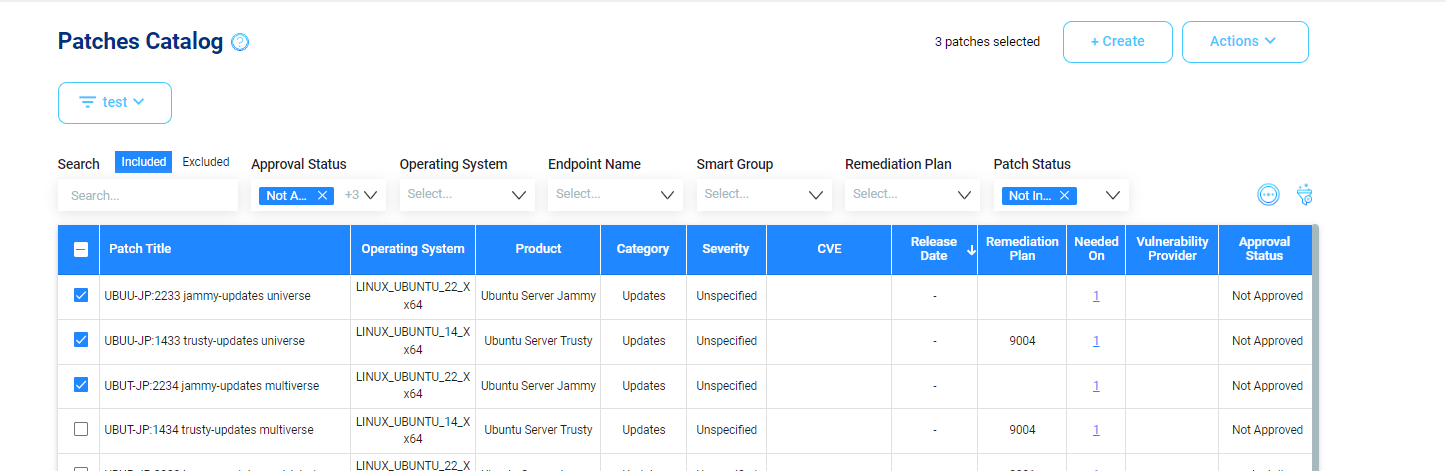Open the Smart Group filter dropdown
The height and width of the screenshot is (471, 1446).
pos(816,195)
